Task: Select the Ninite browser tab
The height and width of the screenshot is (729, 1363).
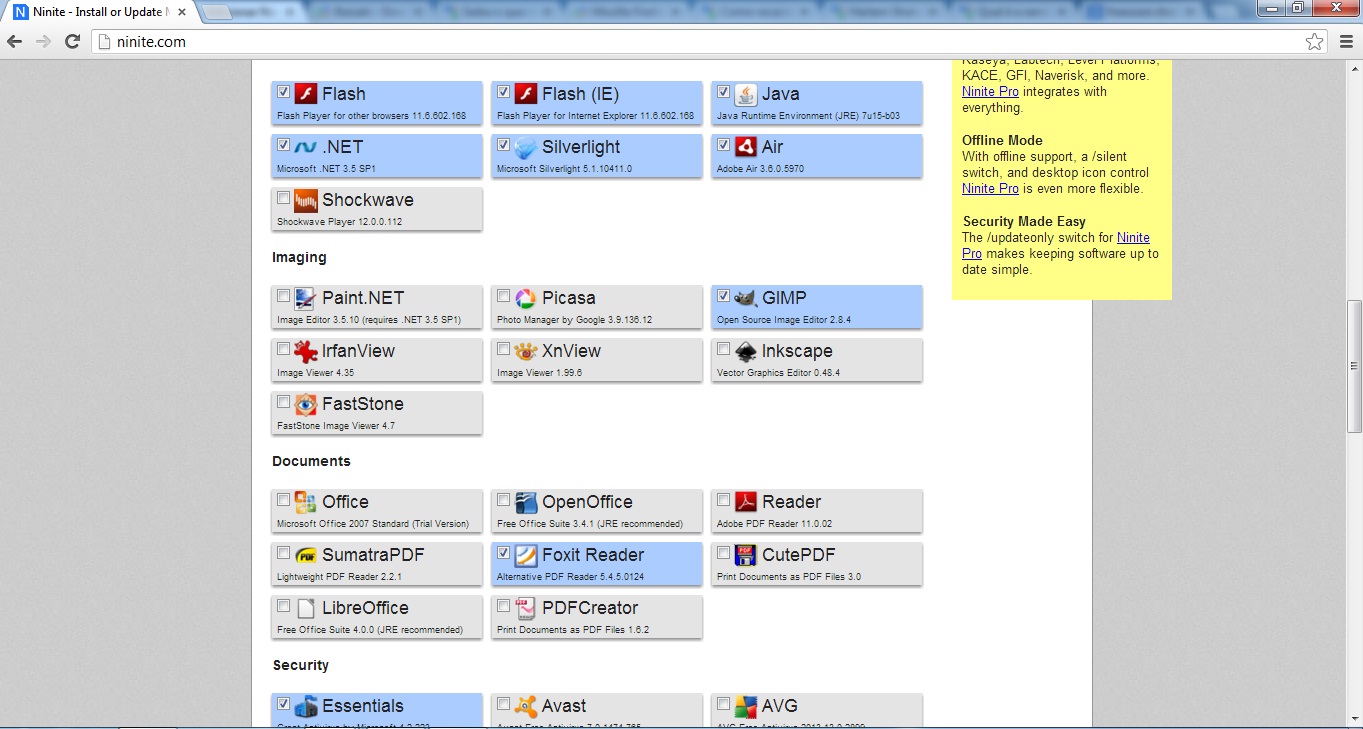Action: pyautogui.click(x=100, y=12)
